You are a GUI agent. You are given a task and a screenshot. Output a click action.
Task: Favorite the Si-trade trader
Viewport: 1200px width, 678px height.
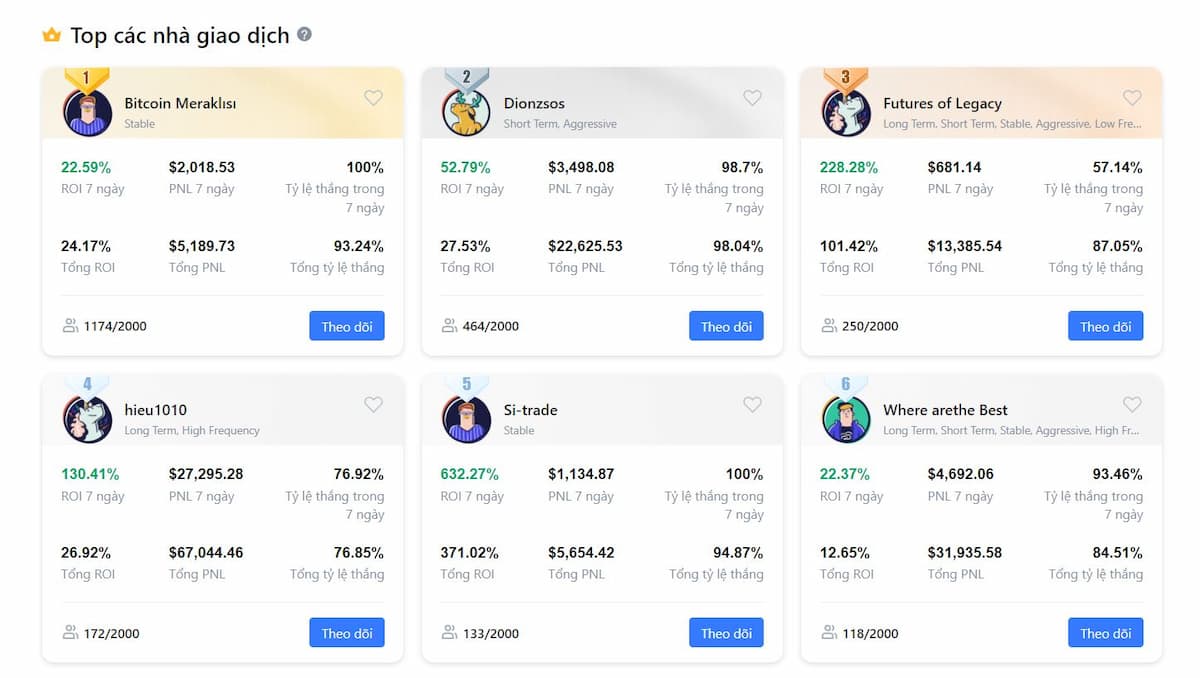pos(752,405)
